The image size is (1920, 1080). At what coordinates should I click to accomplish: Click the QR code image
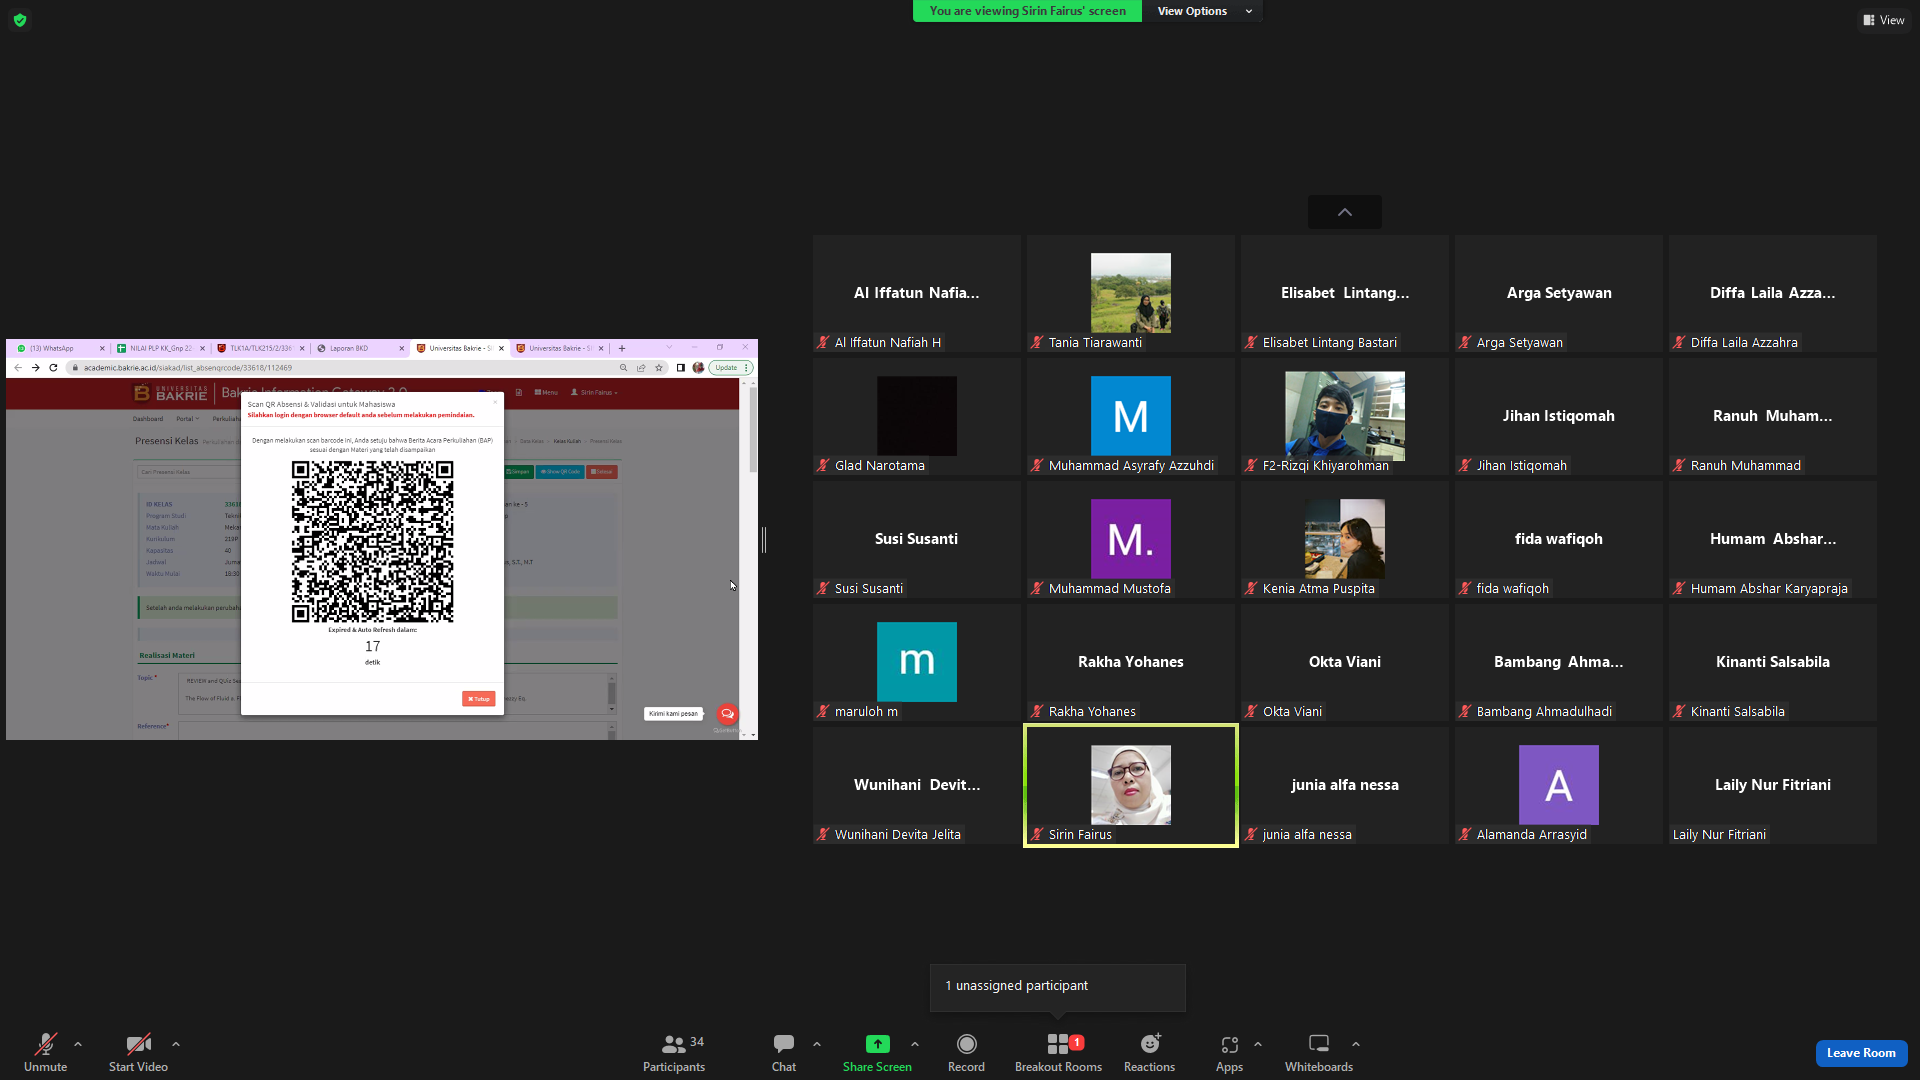pos(372,542)
